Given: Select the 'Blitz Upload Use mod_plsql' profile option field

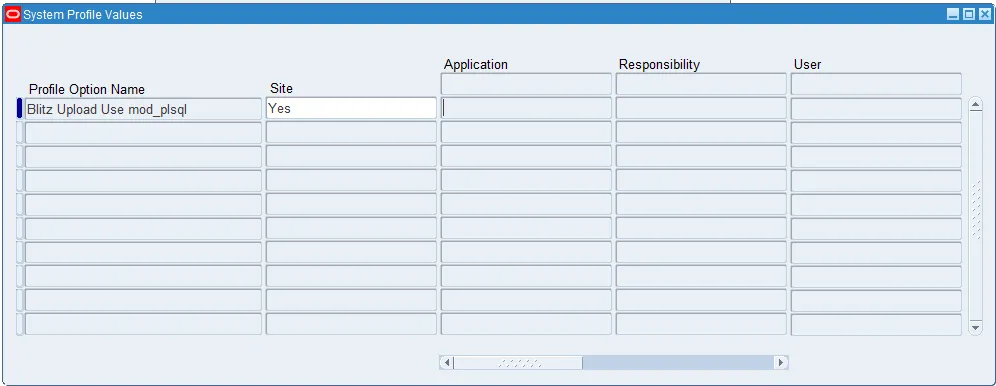Looking at the screenshot, I should [143, 109].
